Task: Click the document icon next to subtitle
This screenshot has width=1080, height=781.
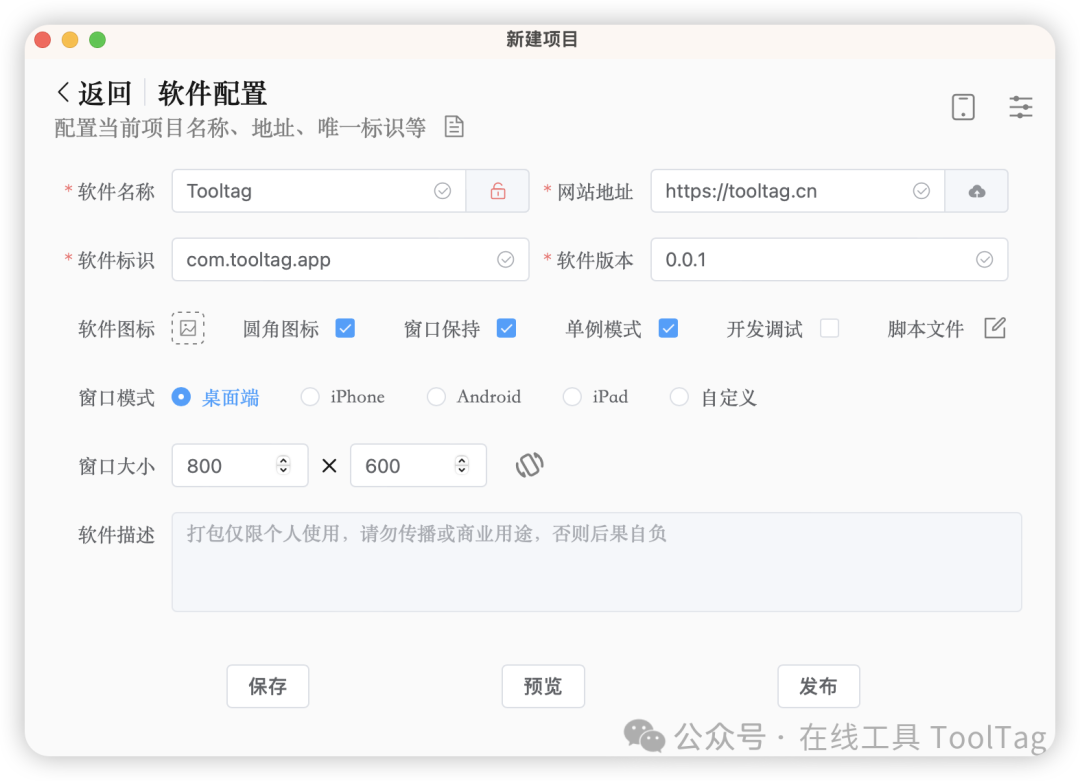Action: click(454, 127)
